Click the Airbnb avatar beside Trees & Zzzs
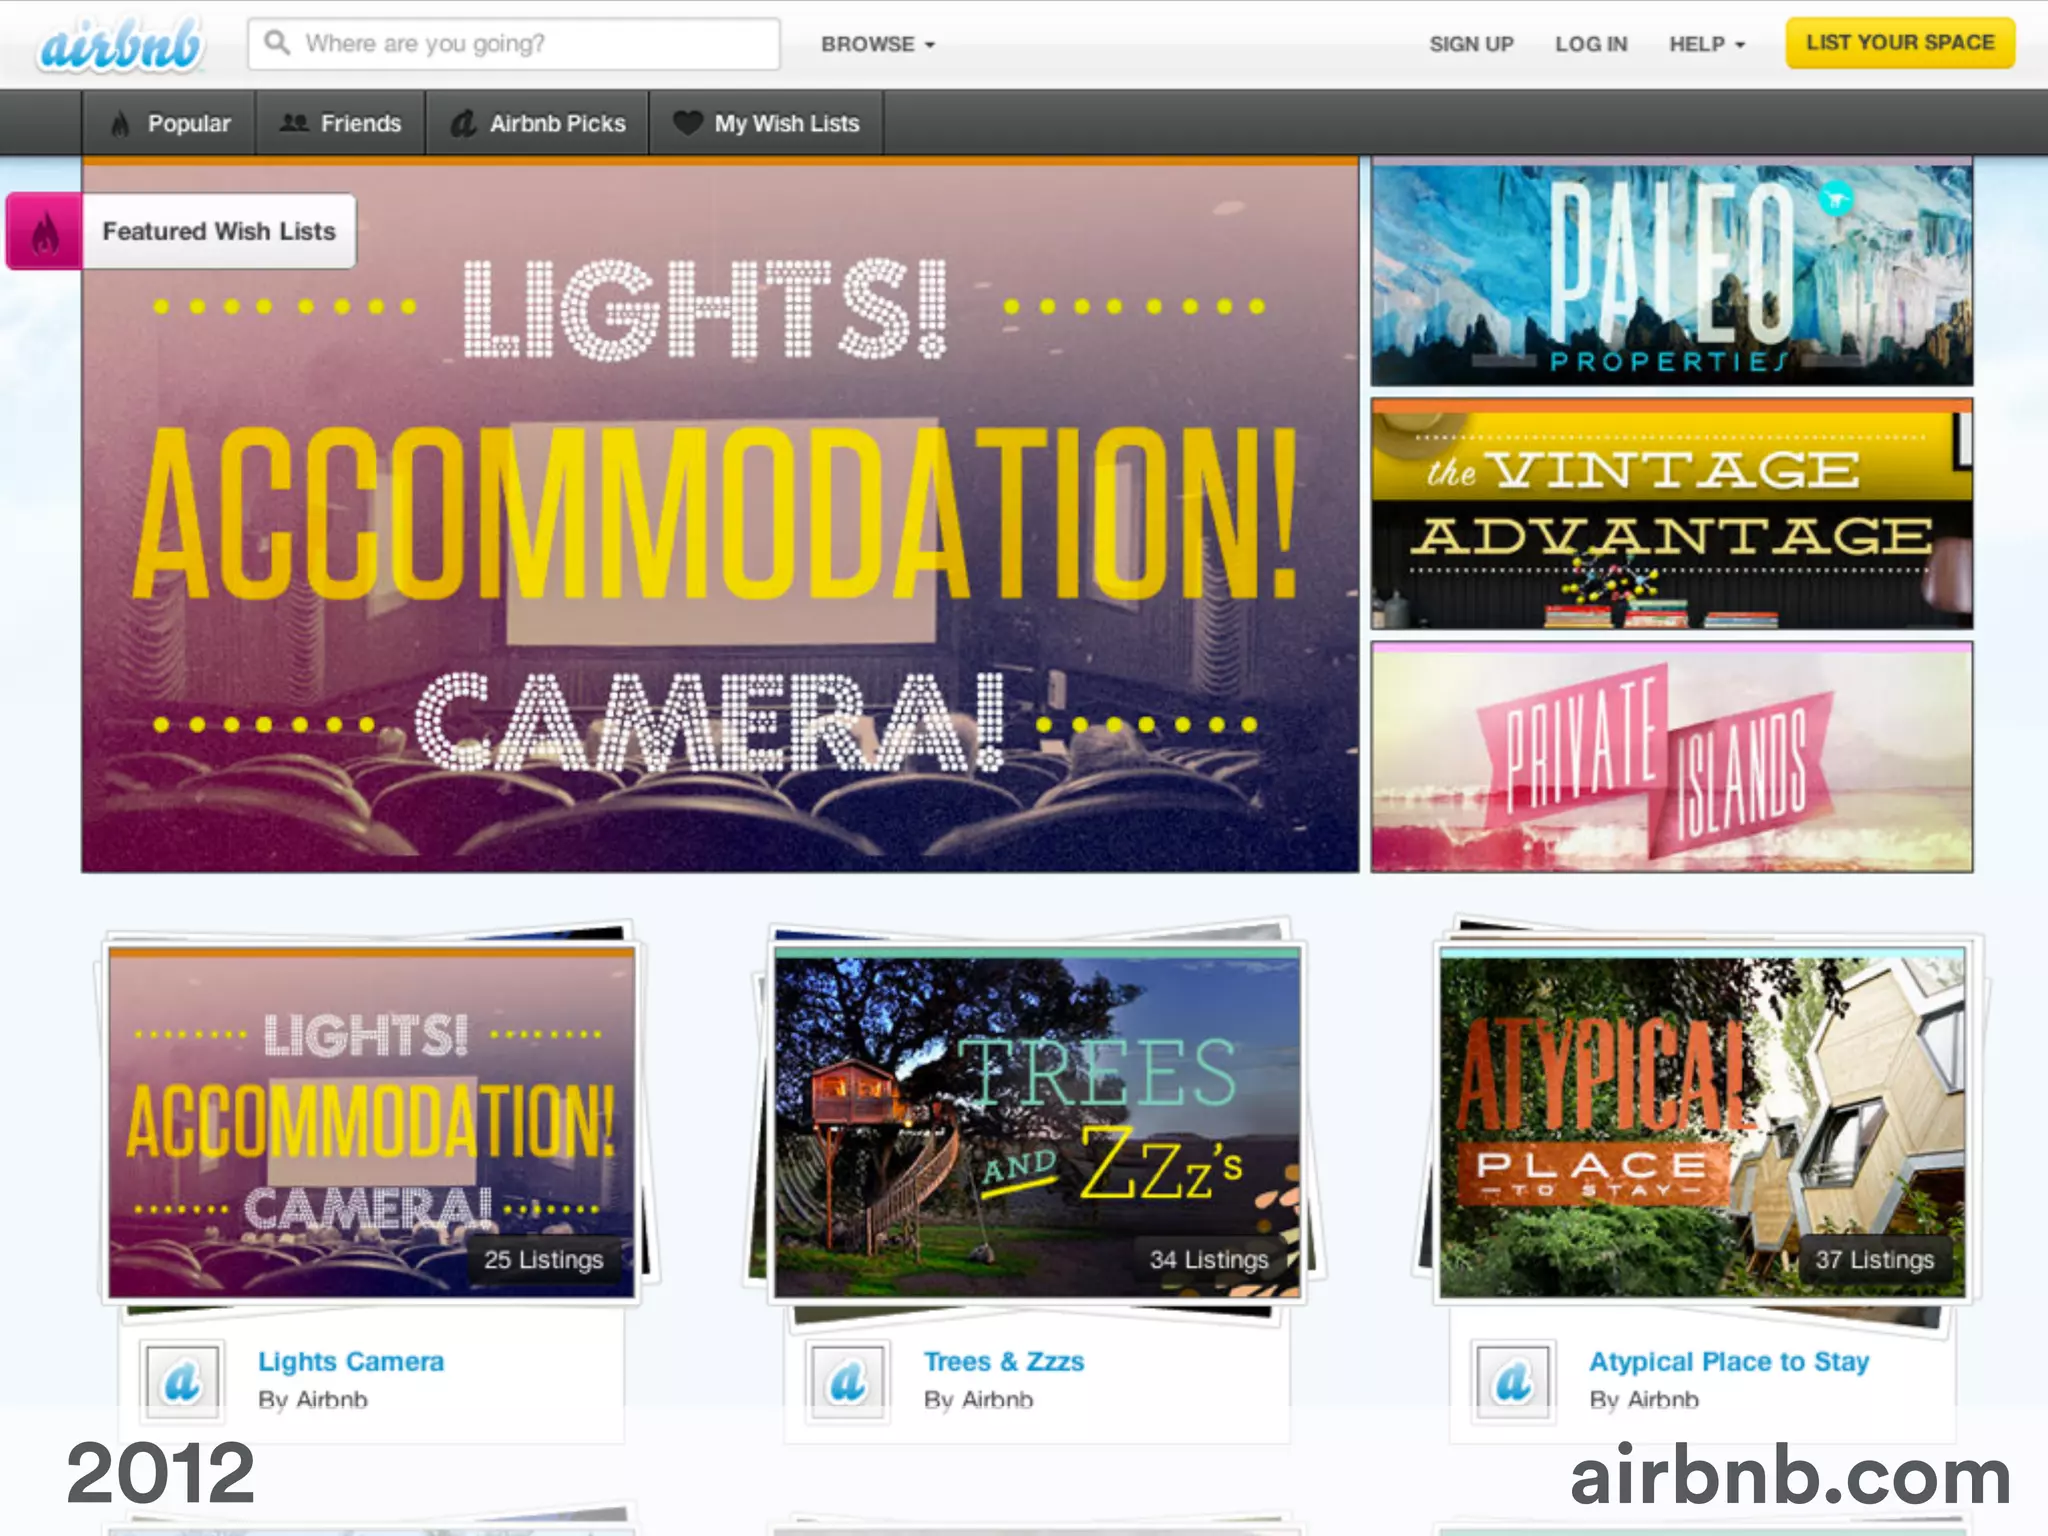This screenshot has height=1536, width=2048. click(848, 1382)
